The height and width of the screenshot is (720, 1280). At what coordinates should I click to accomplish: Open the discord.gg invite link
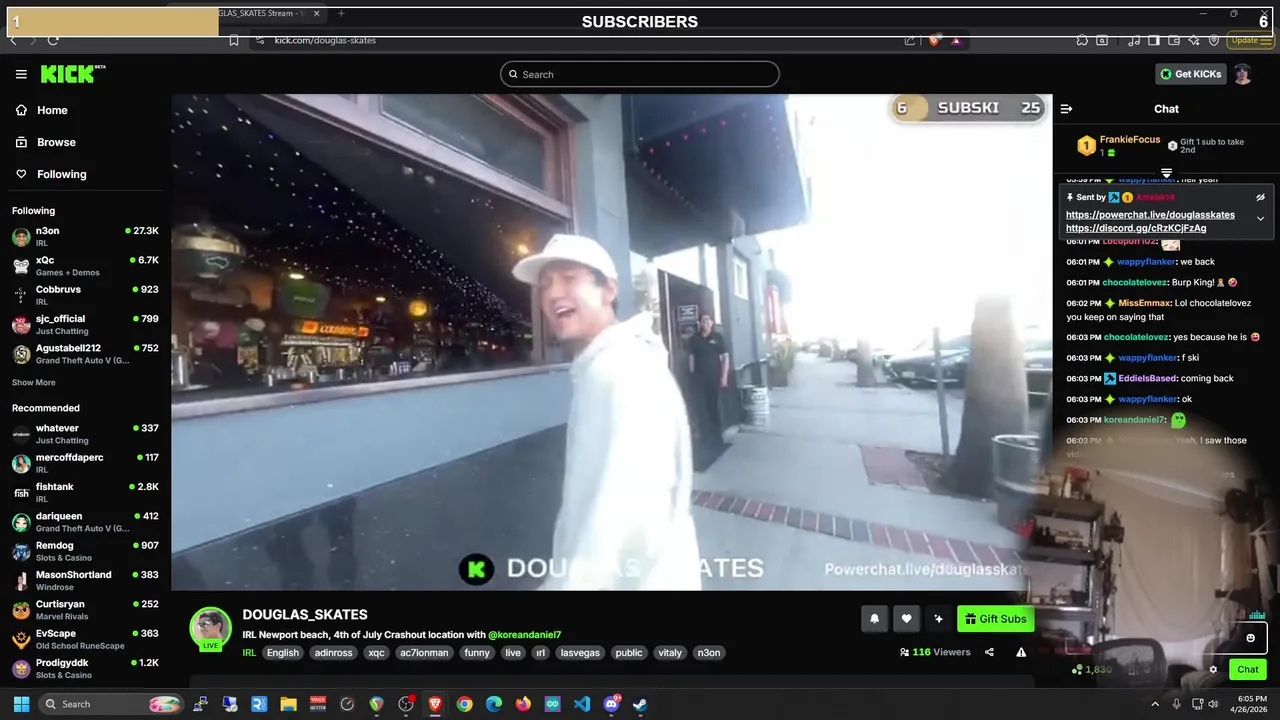(1136, 228)
